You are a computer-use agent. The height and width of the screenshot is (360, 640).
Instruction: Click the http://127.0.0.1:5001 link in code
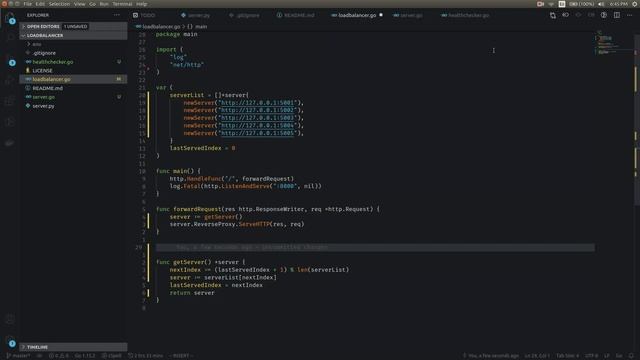(257, 103)
